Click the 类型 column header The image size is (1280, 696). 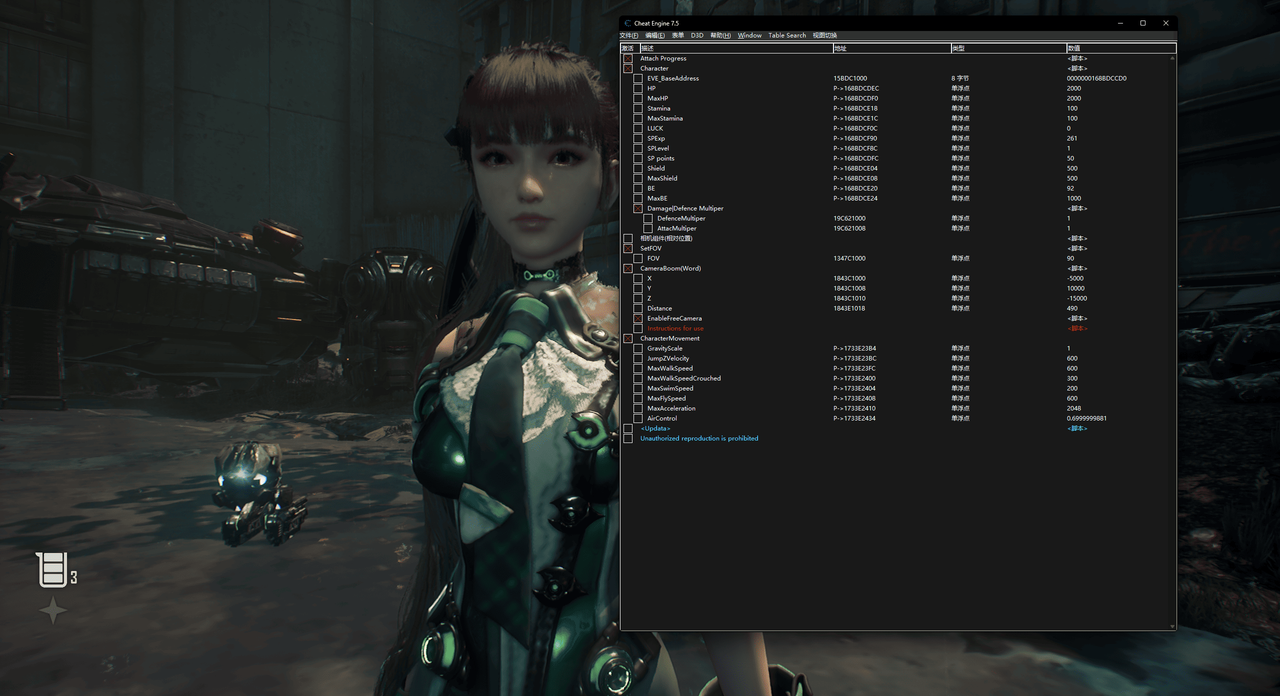pyautogui.click(x=1008, y=48)
